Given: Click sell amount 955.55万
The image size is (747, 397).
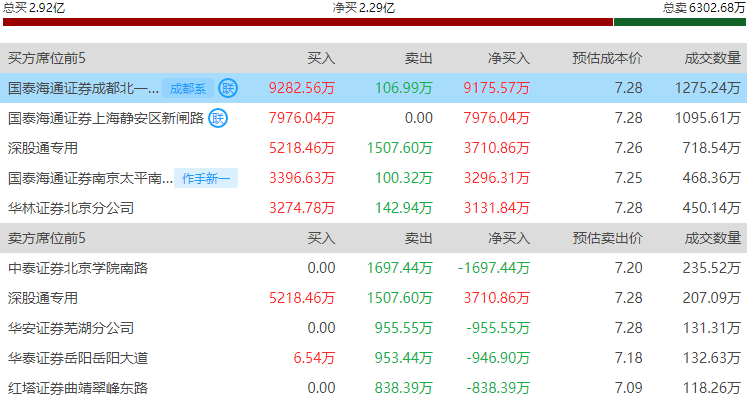Looking at the screenshot, I should click(404, 328).
